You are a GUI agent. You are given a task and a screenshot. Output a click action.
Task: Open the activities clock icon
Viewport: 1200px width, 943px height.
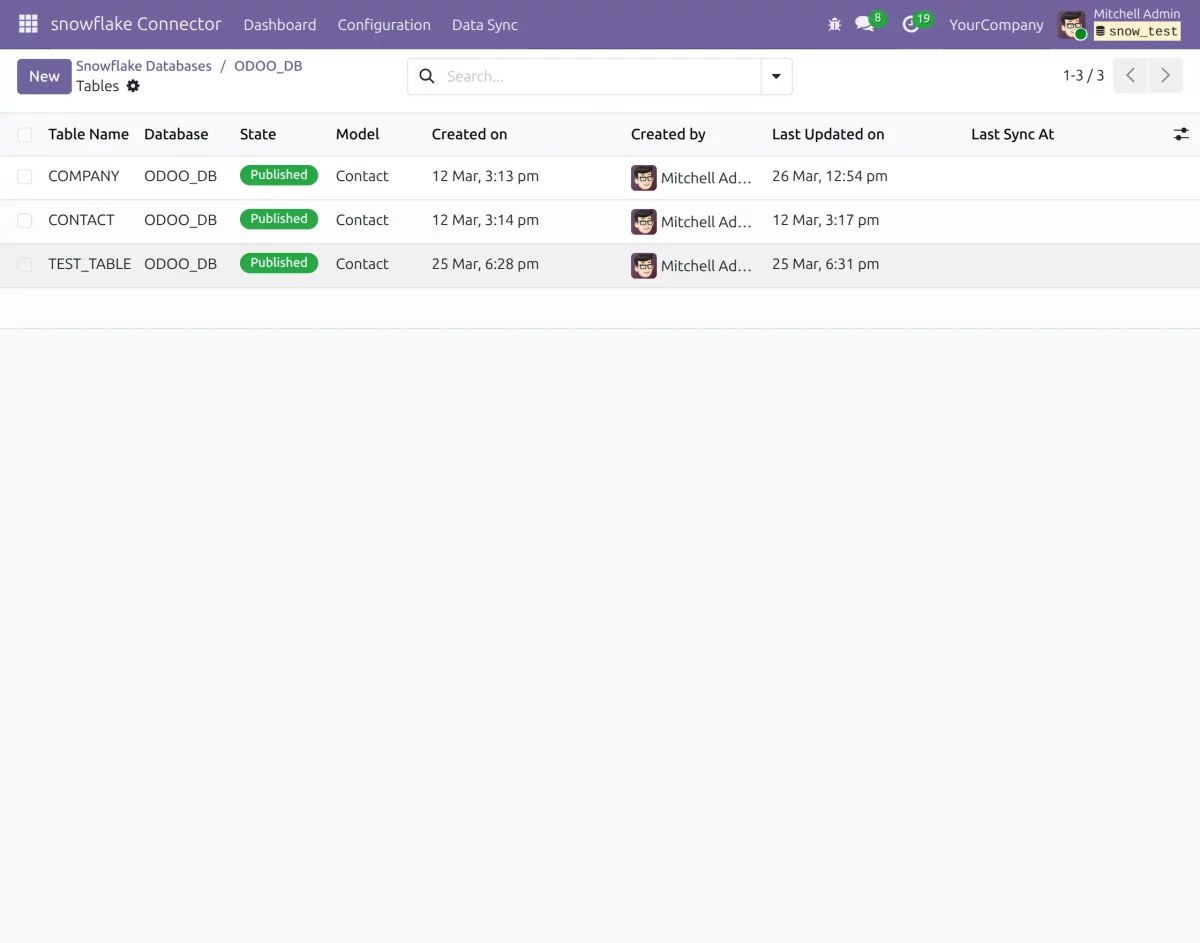pyautogui.click(x=910, y=24)
